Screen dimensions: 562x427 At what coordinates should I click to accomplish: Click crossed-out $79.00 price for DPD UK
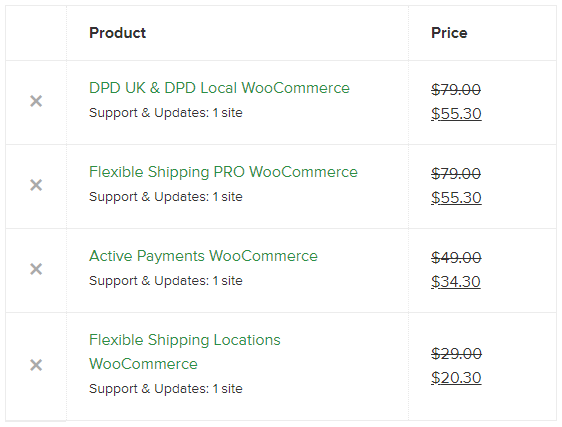point(456,90)
